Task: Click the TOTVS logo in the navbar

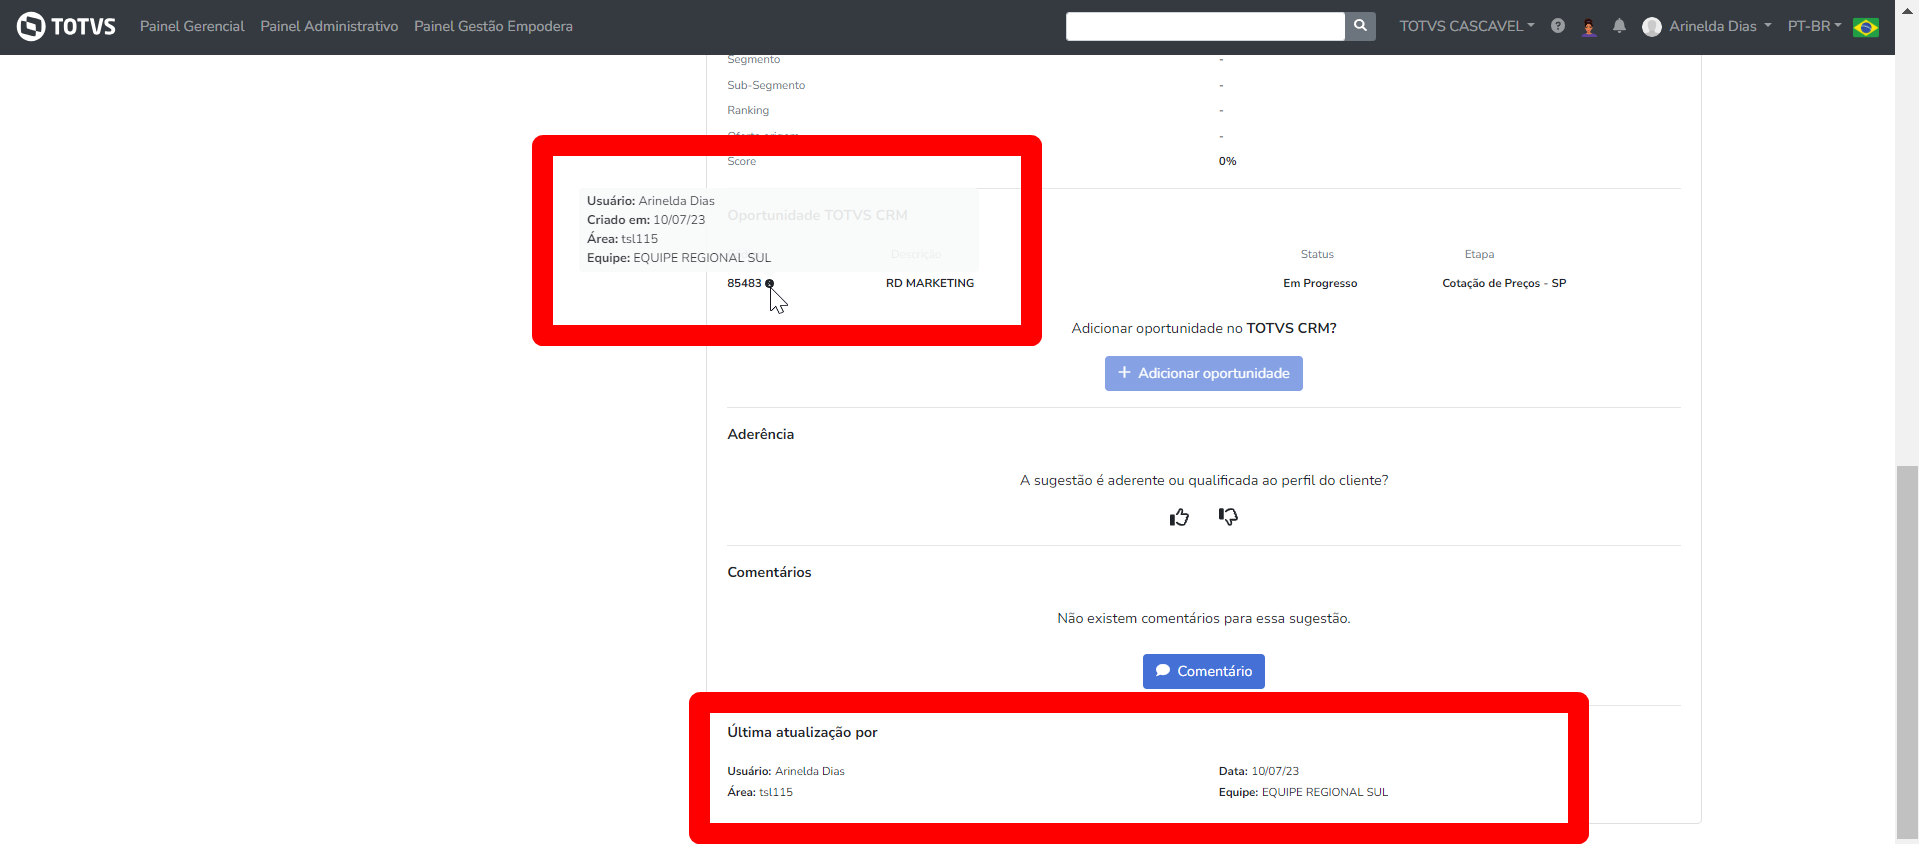Action: point(67,26)
